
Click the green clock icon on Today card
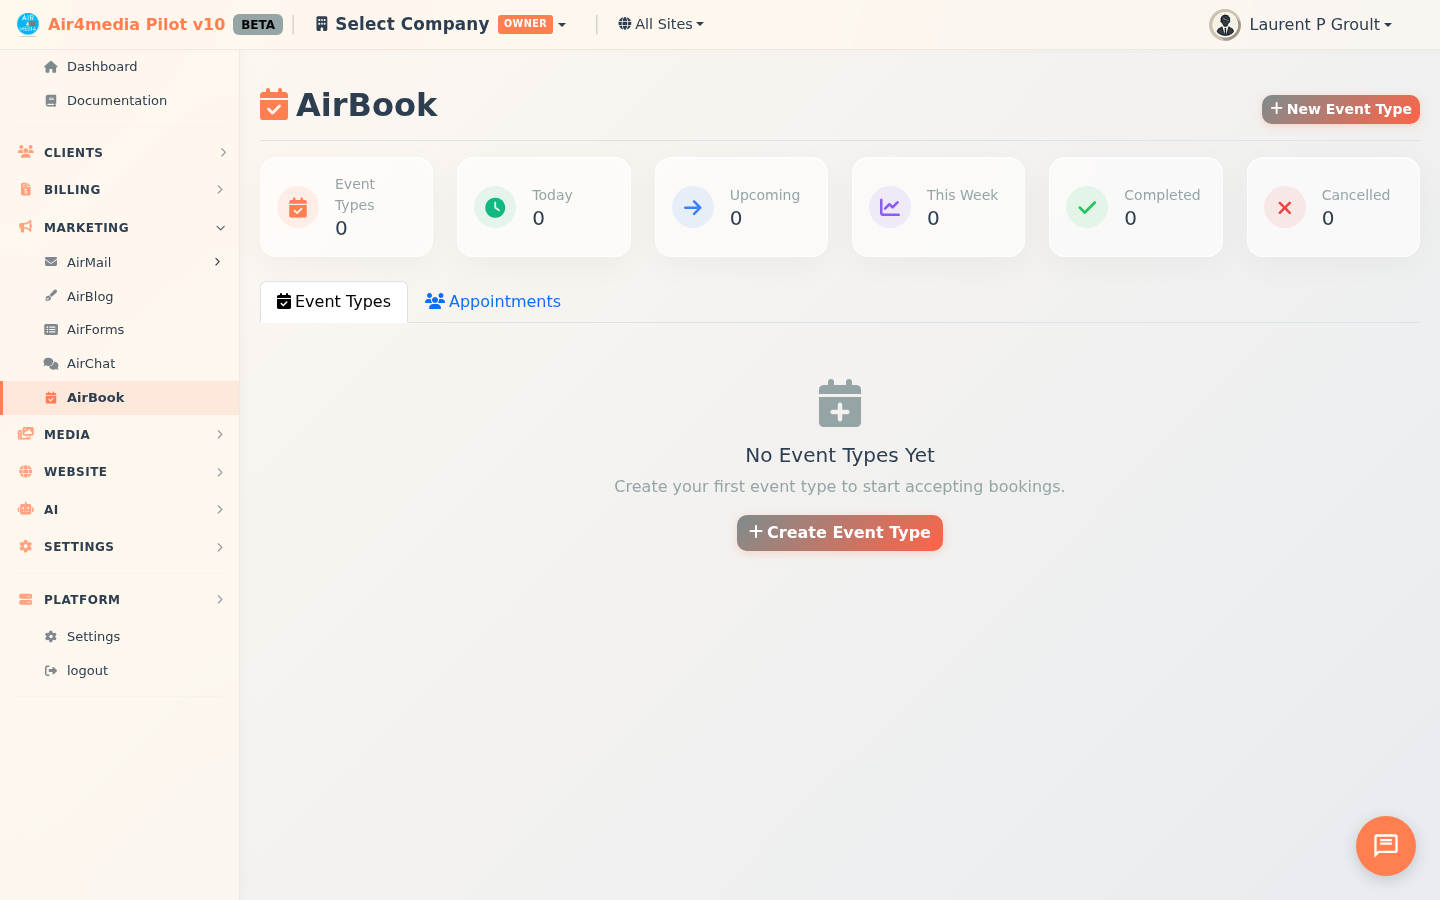tap(494, 207)
